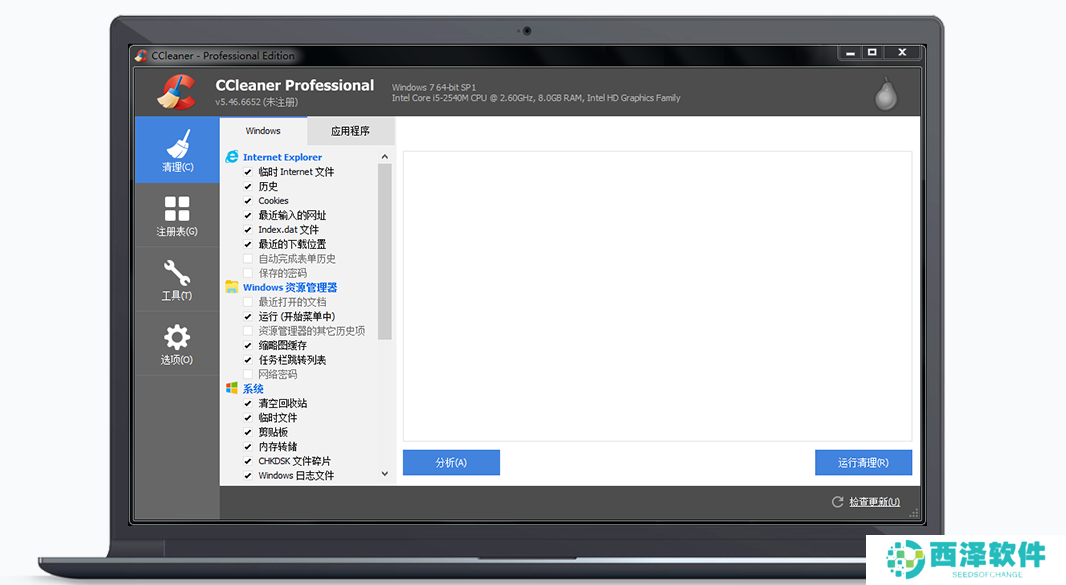Open the 清理(C) cleaner broom icon
This screenshot has height=585, width=1066.
pyautogui.click(x=177, y=144)
